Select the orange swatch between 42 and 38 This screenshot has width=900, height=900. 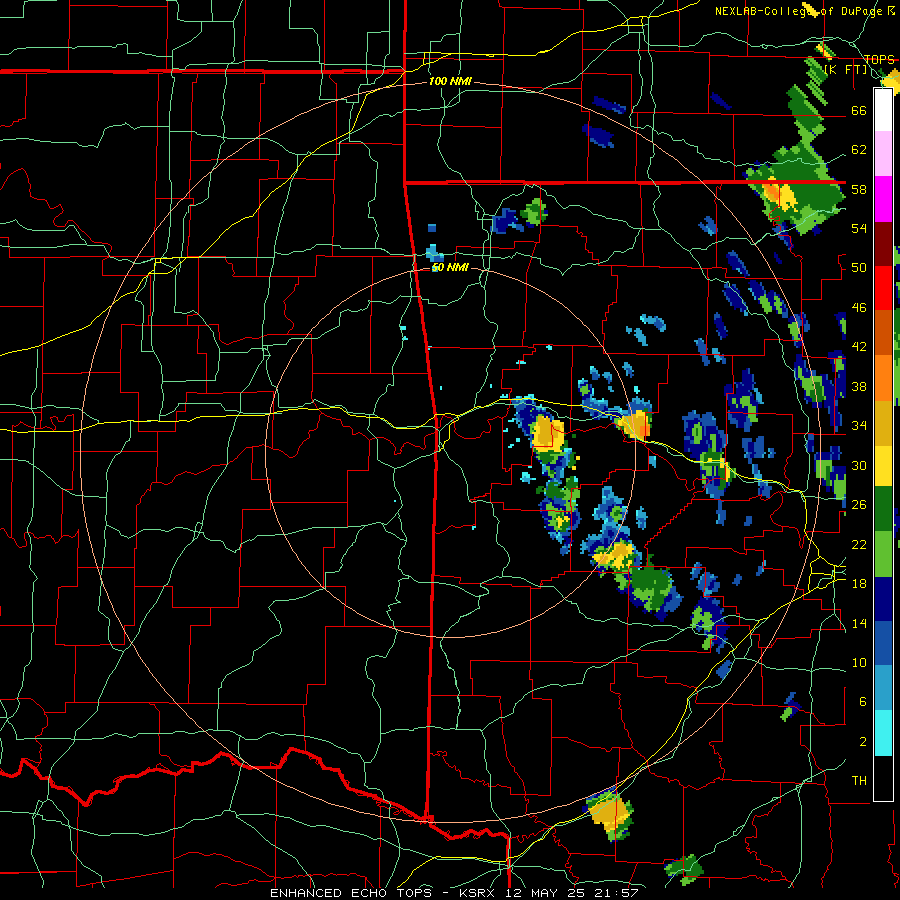pos(883,377)
